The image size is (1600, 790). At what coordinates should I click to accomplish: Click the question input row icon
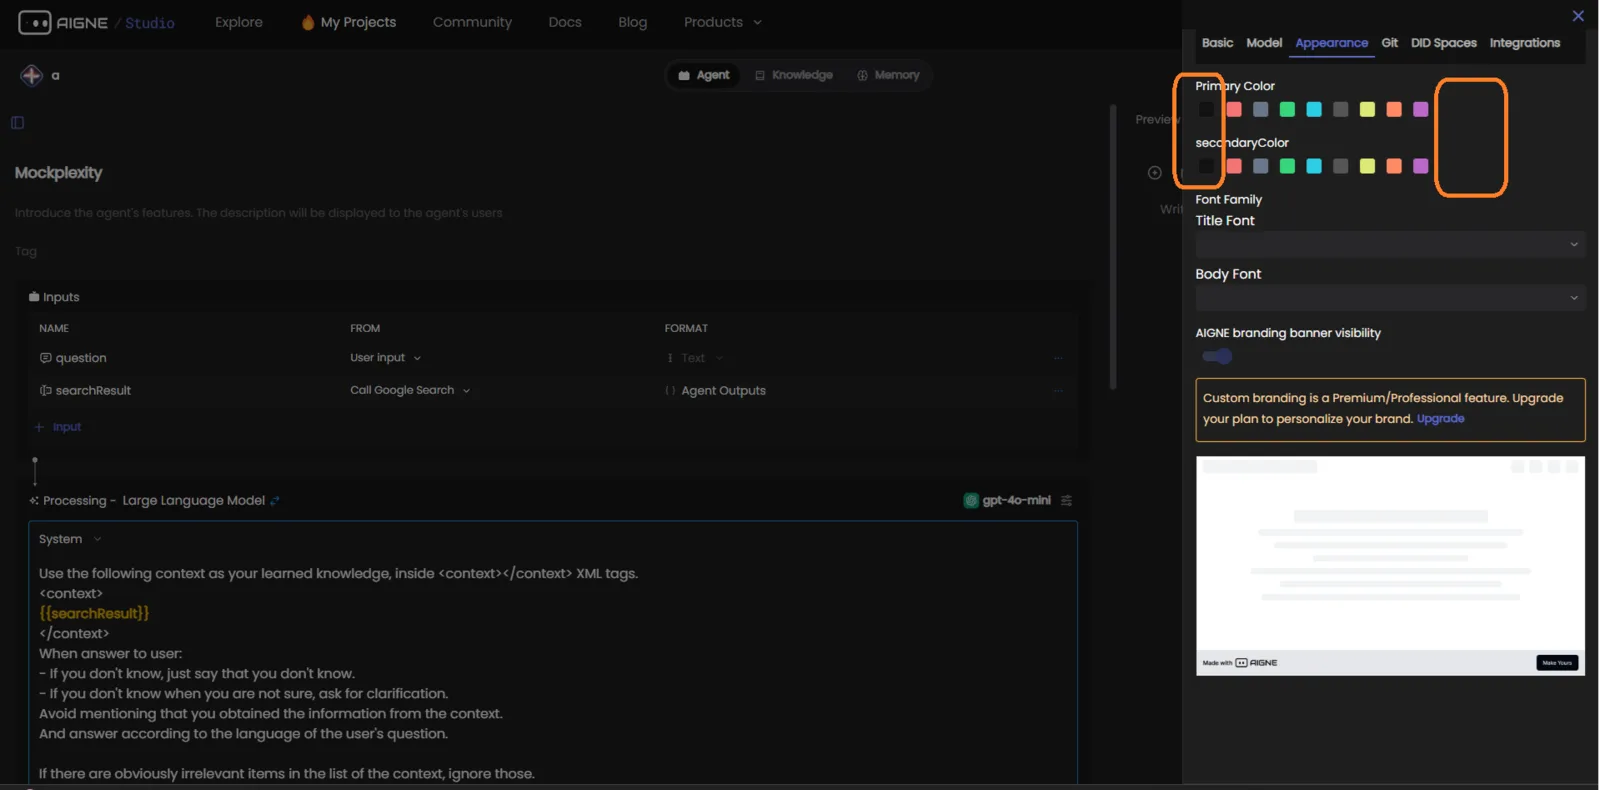(x=45, y=358)
